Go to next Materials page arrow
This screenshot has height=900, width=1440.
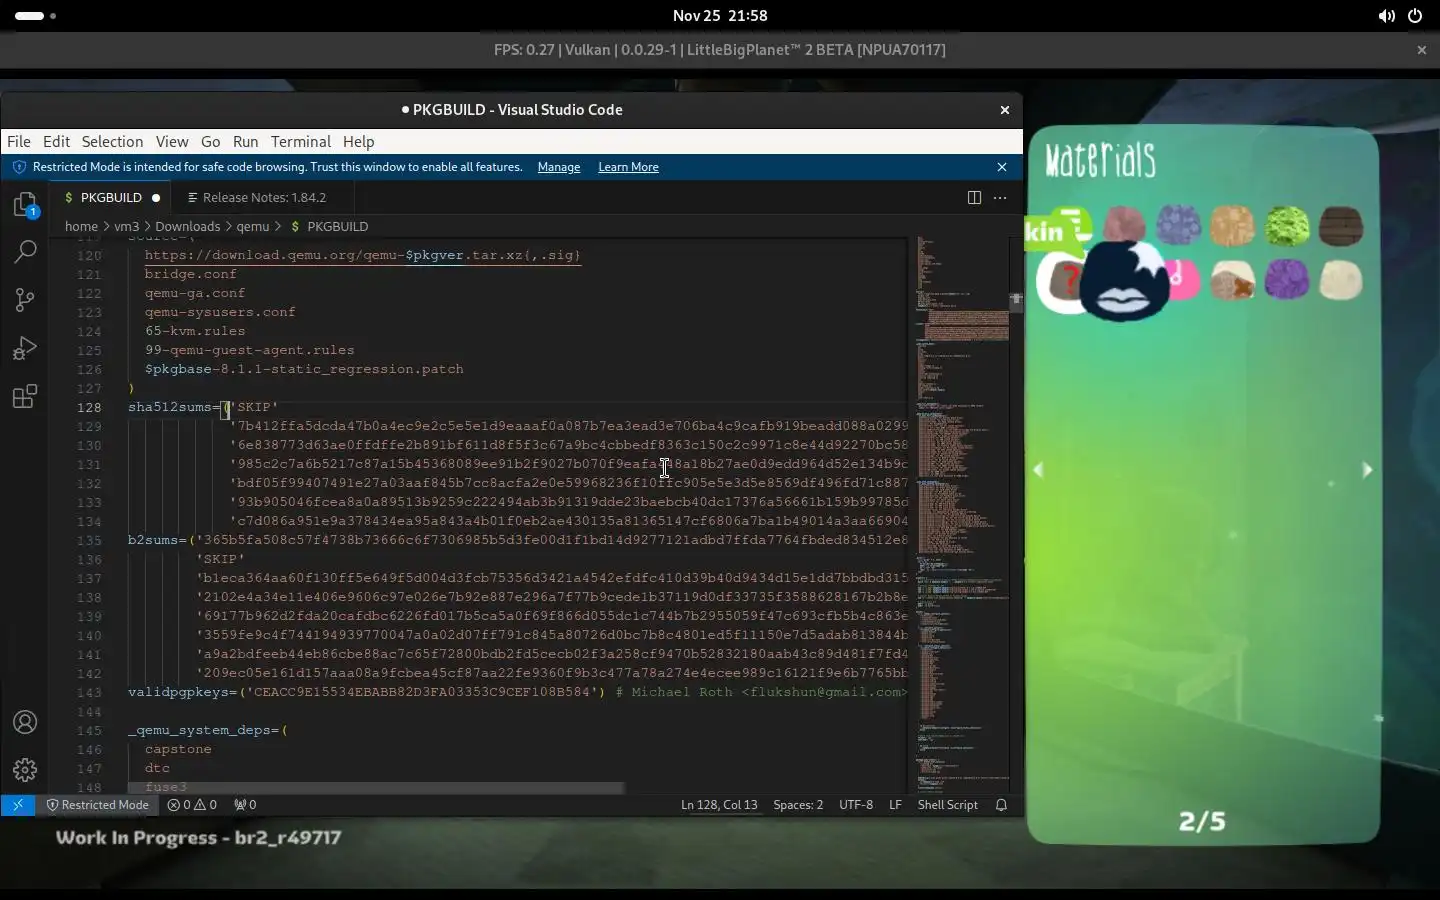point(1367,470)
